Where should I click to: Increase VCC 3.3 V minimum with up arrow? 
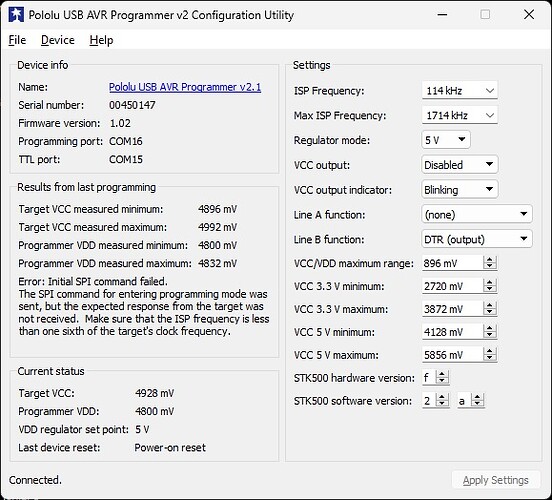point(490,282)
